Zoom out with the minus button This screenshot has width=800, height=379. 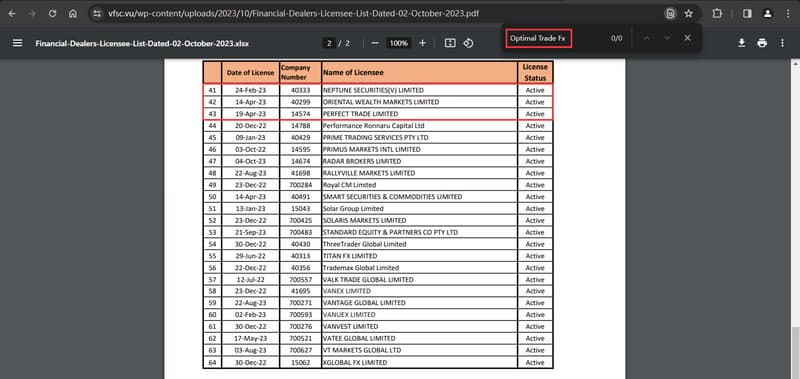click(375, 43)
